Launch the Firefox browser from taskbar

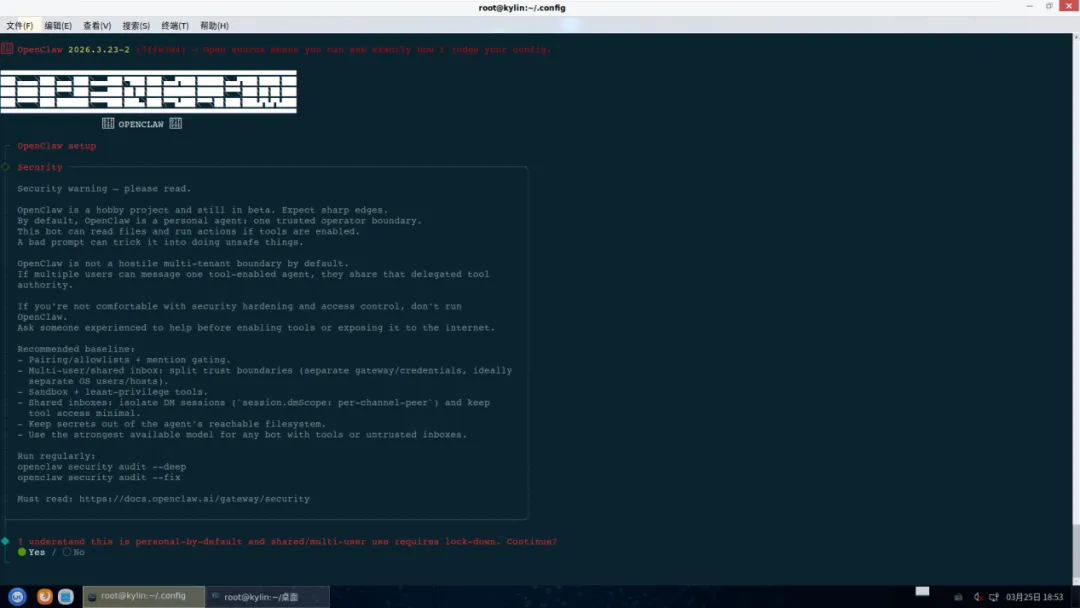44,596
